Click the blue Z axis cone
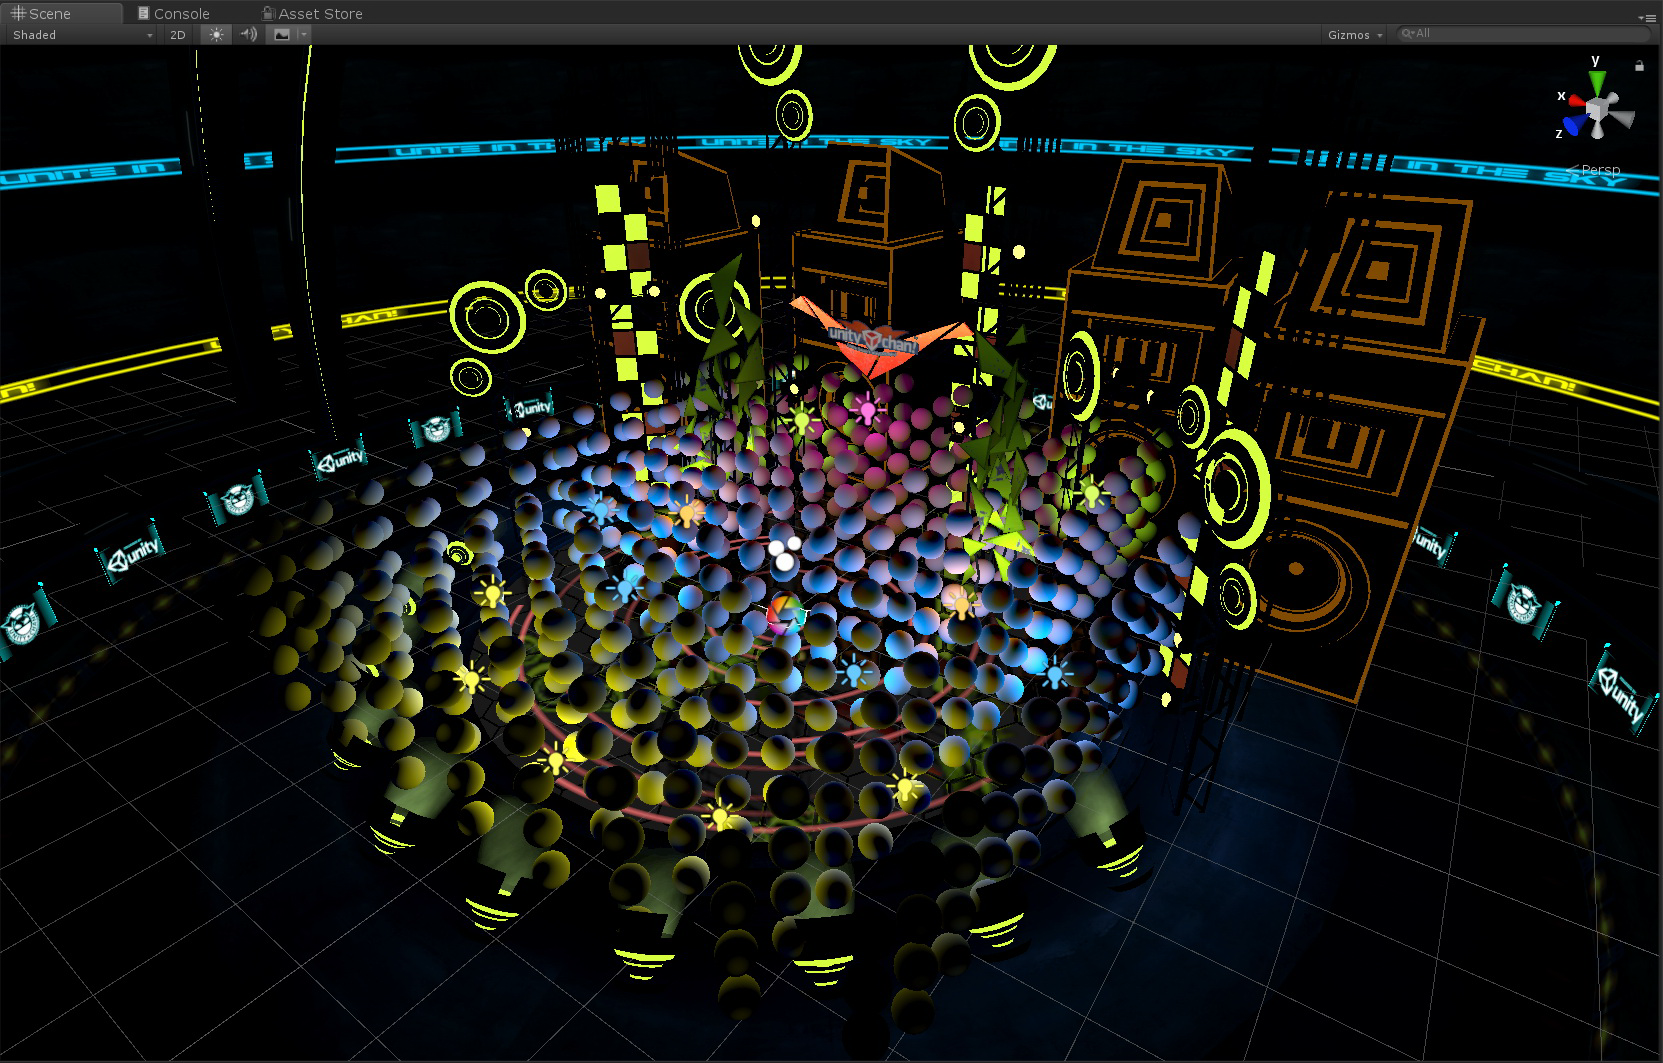This screenshot has width=1663, height=1063. (x=1575, y=124)
